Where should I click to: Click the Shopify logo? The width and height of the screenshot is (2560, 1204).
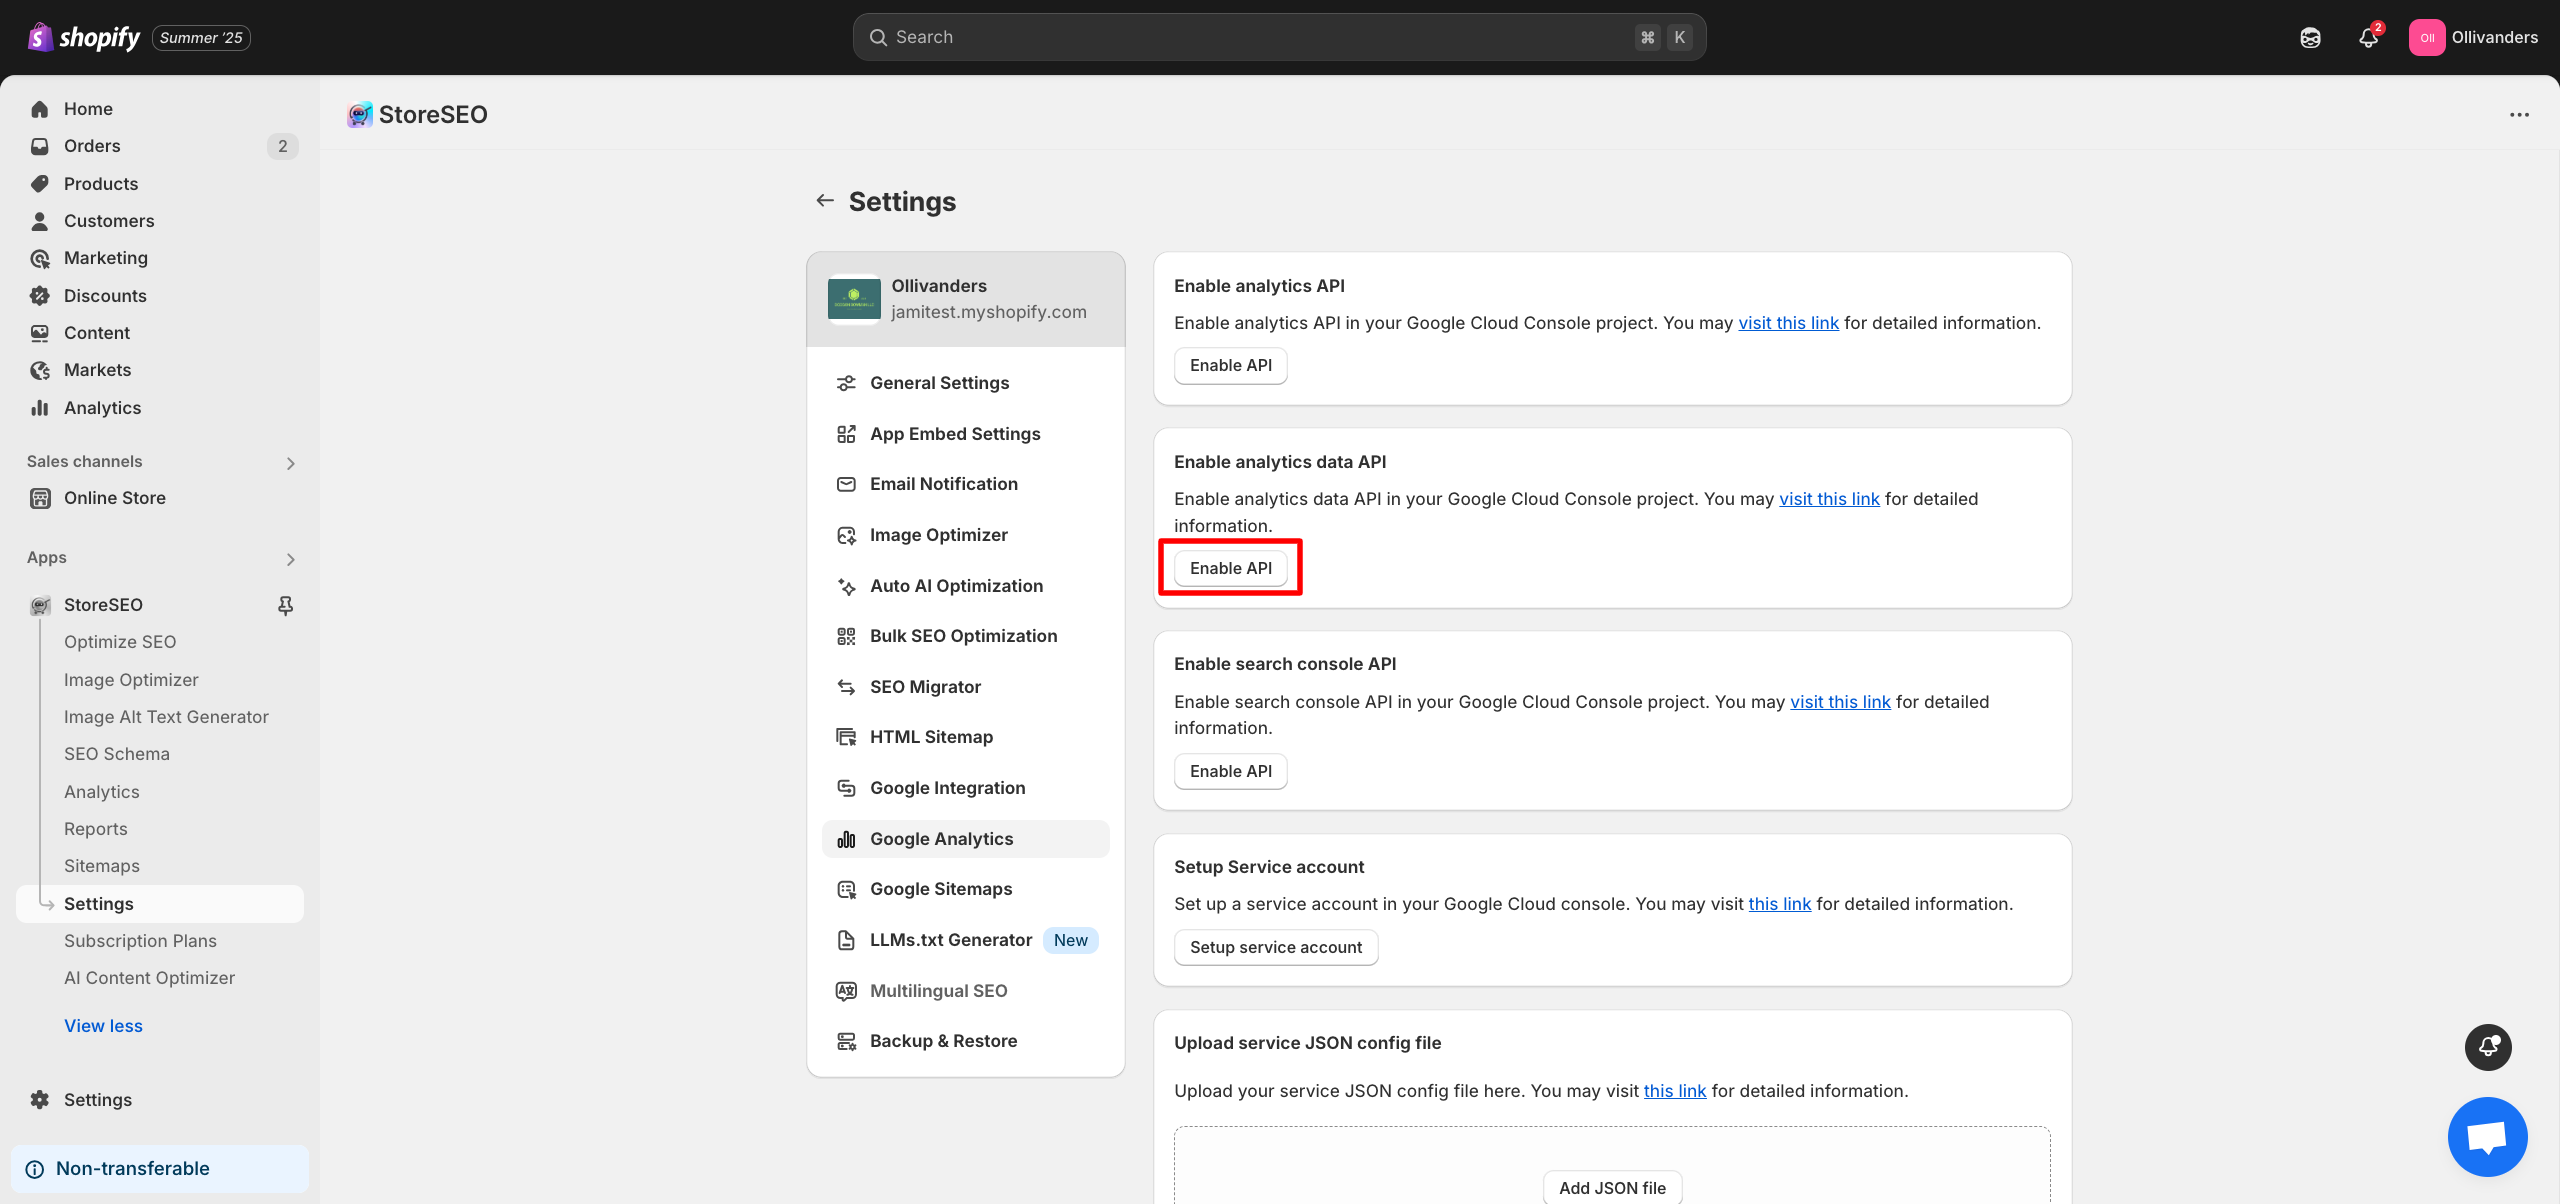[x=84, y=37]
